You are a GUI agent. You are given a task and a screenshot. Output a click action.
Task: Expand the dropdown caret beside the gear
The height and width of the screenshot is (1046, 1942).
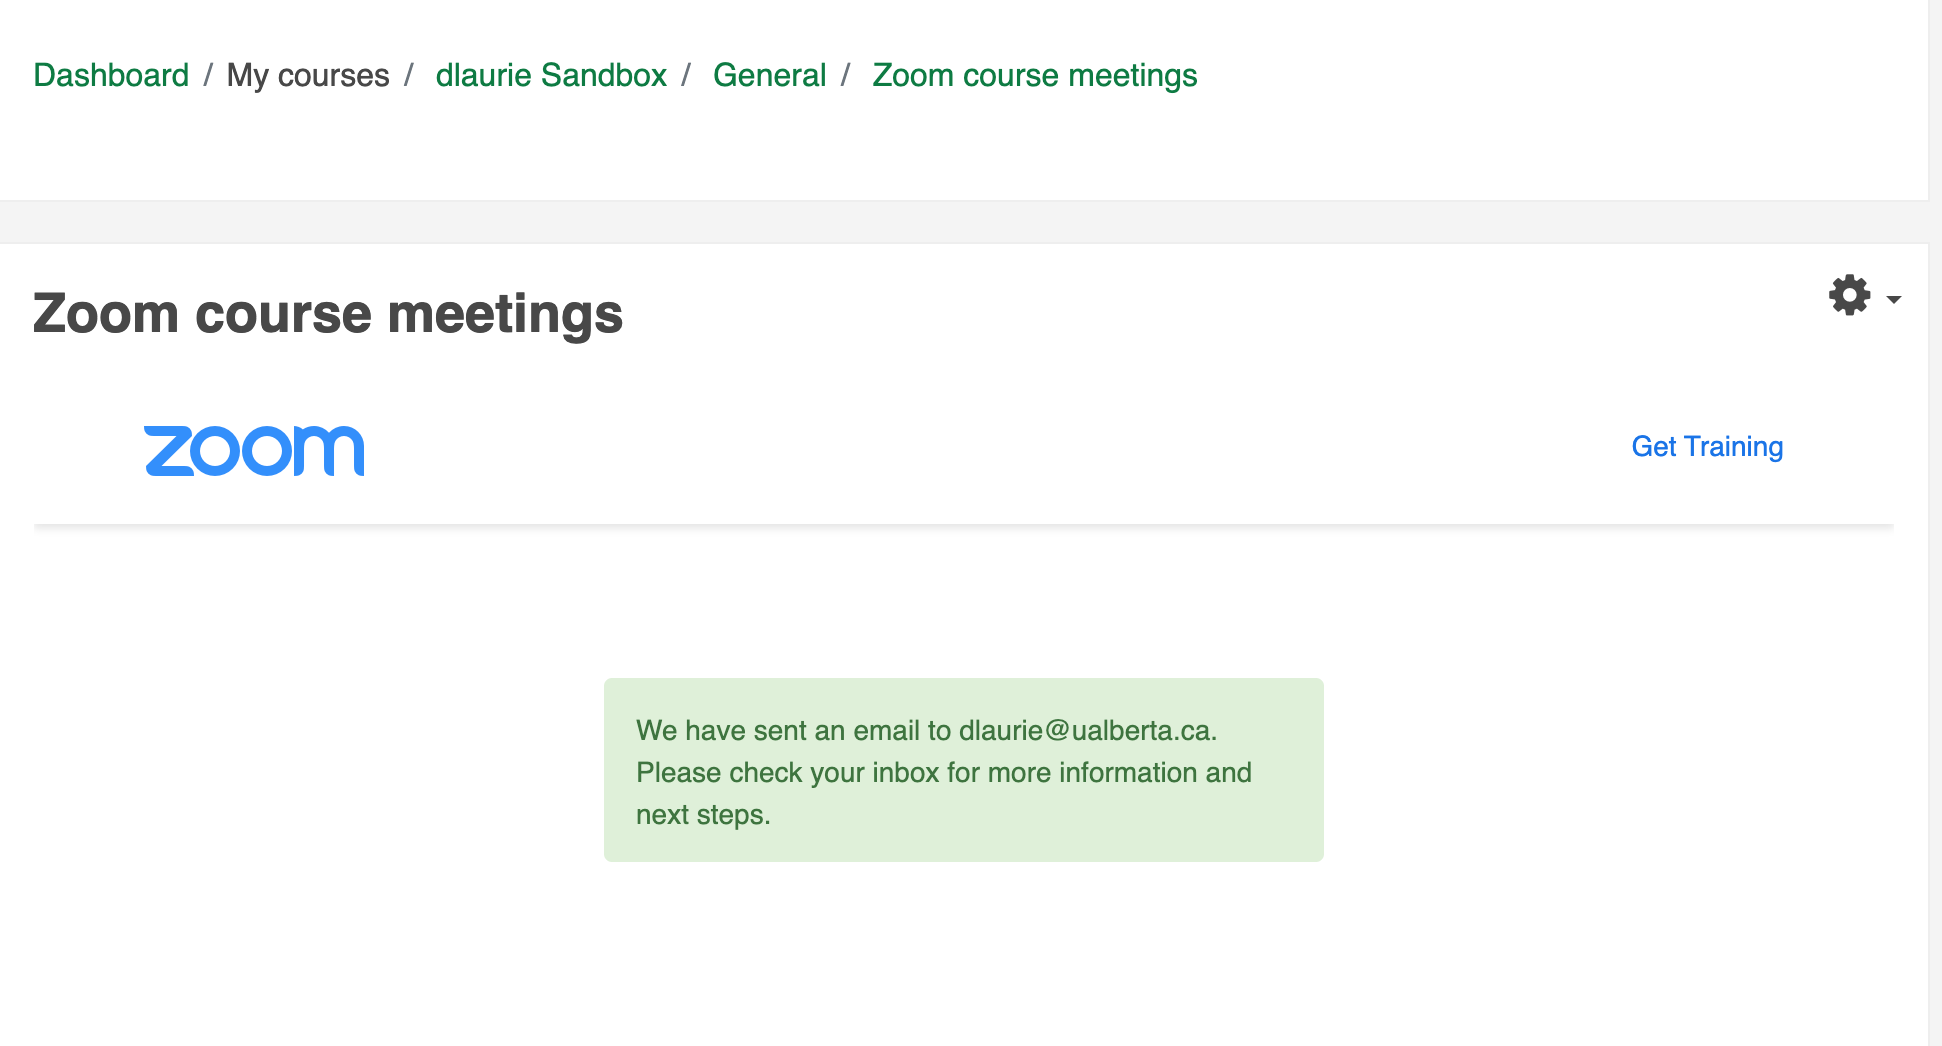click(1893, 299)
